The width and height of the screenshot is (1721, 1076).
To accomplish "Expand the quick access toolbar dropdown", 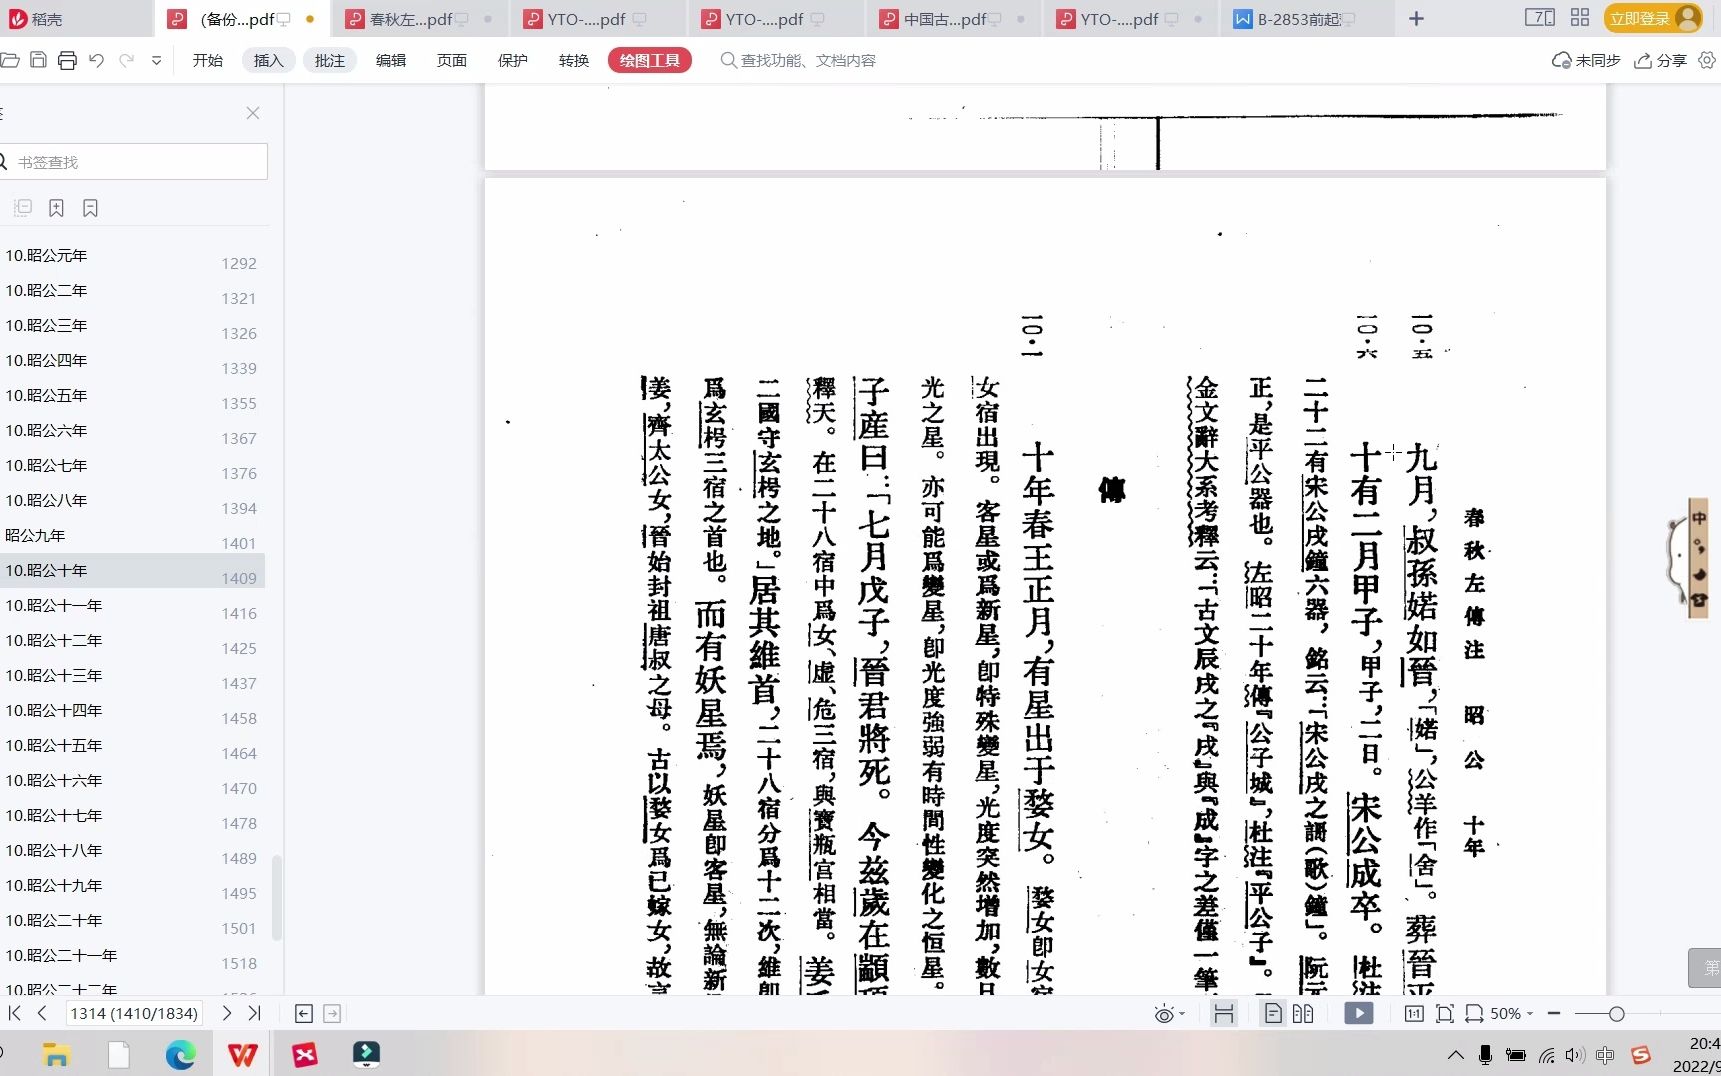I will click(156, 61).
